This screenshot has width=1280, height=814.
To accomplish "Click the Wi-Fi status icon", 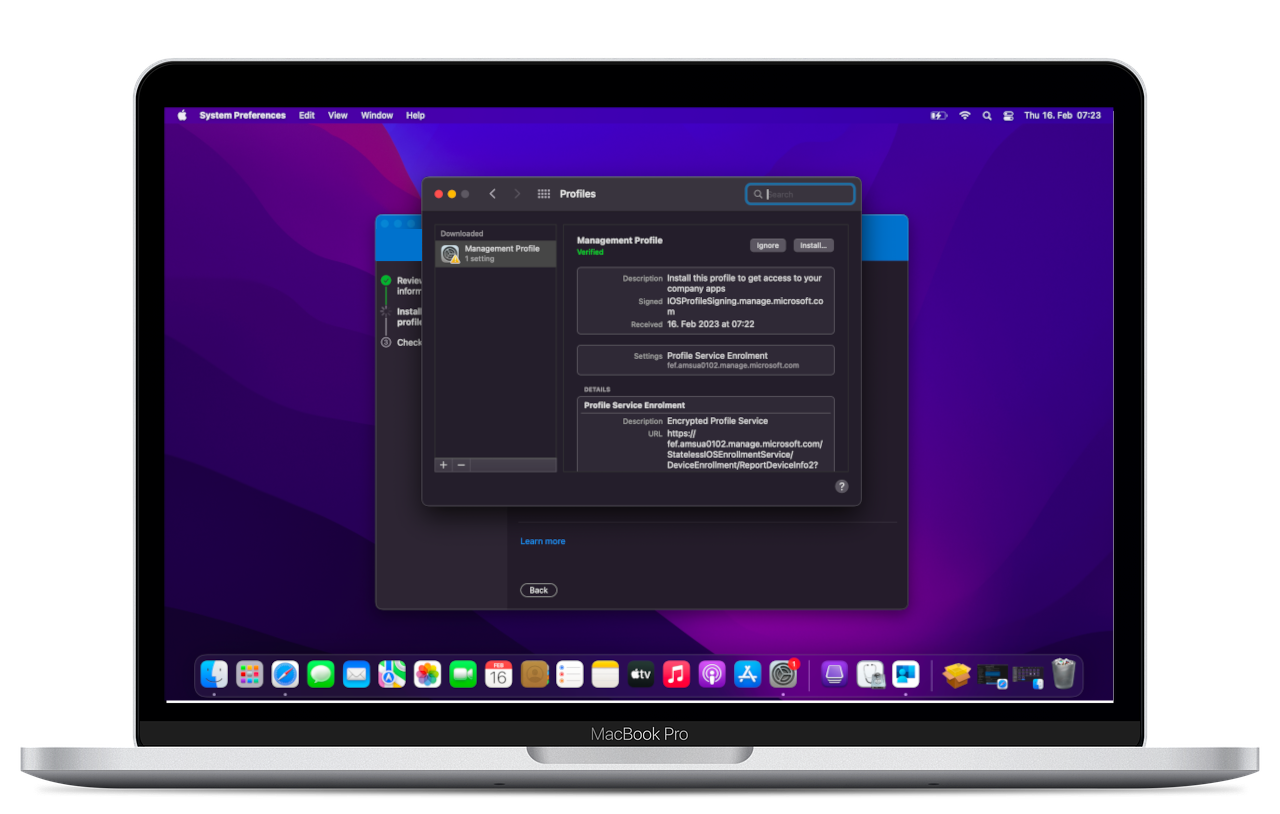I will pyautogui.click(x=964, y=116).
